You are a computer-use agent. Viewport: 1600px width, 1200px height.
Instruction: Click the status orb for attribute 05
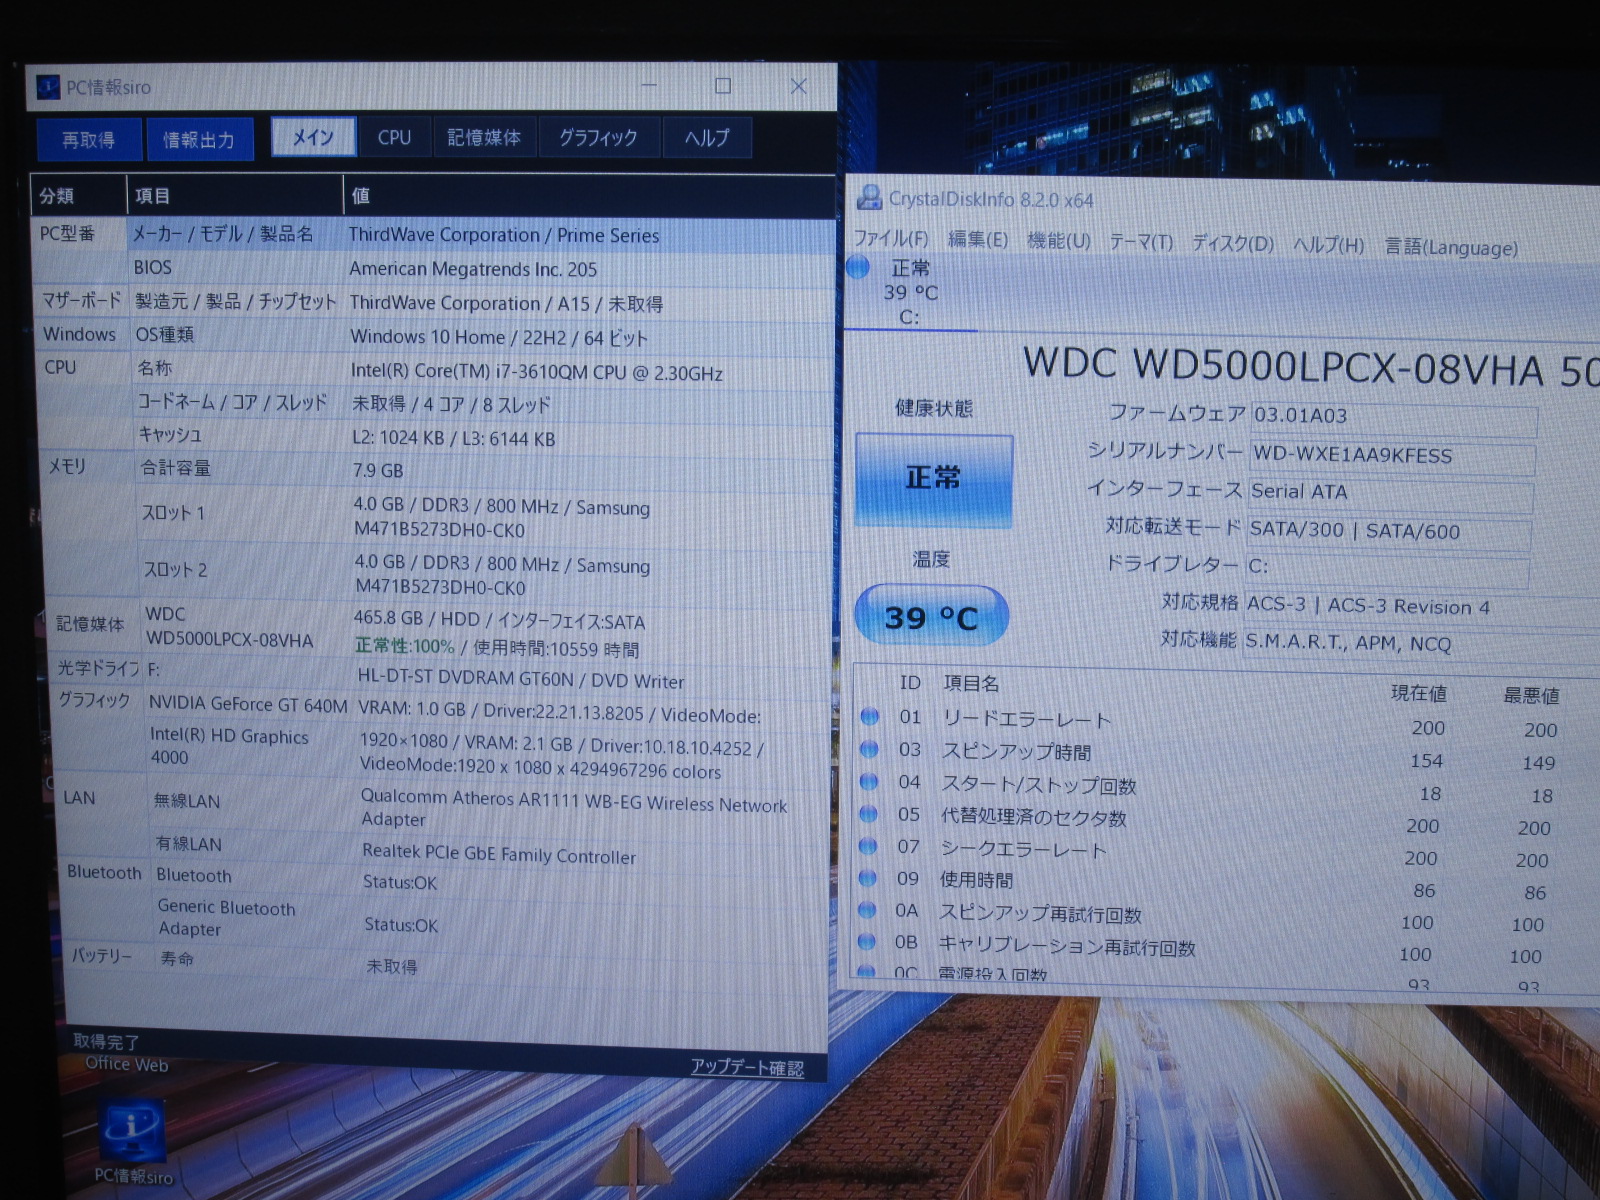[x=868, y=813]
